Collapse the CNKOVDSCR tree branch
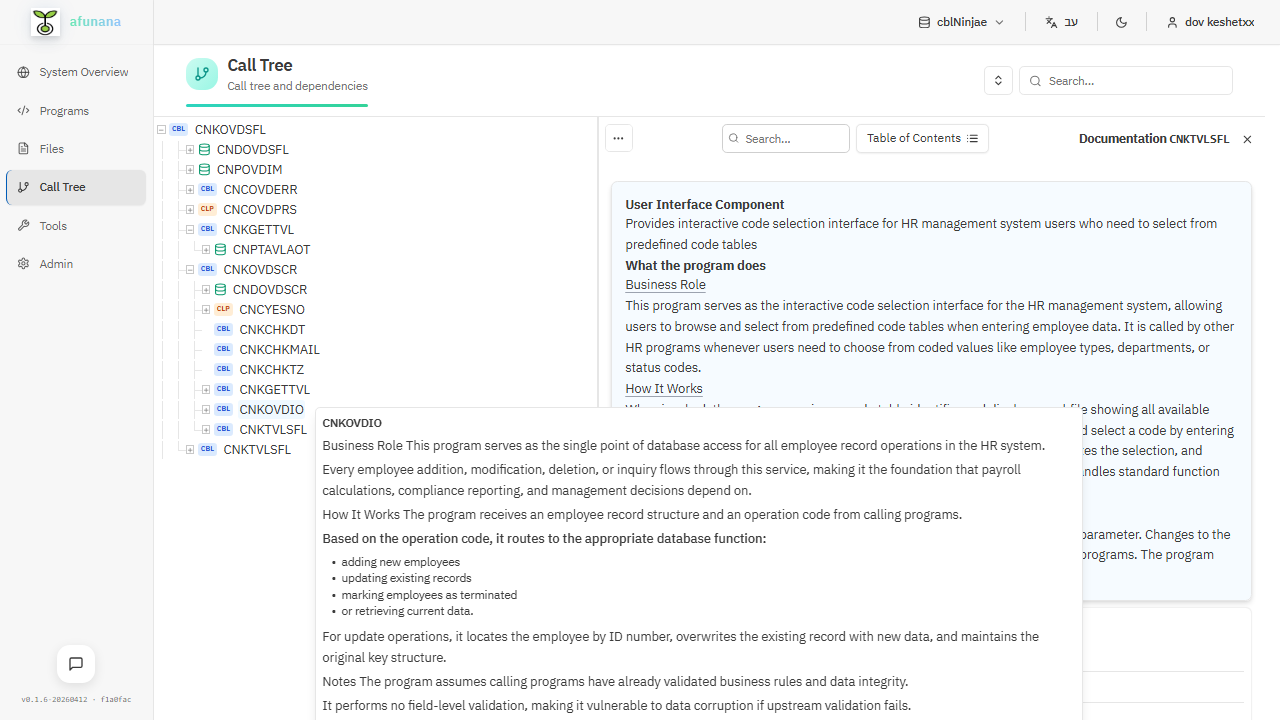 [189, 269]
